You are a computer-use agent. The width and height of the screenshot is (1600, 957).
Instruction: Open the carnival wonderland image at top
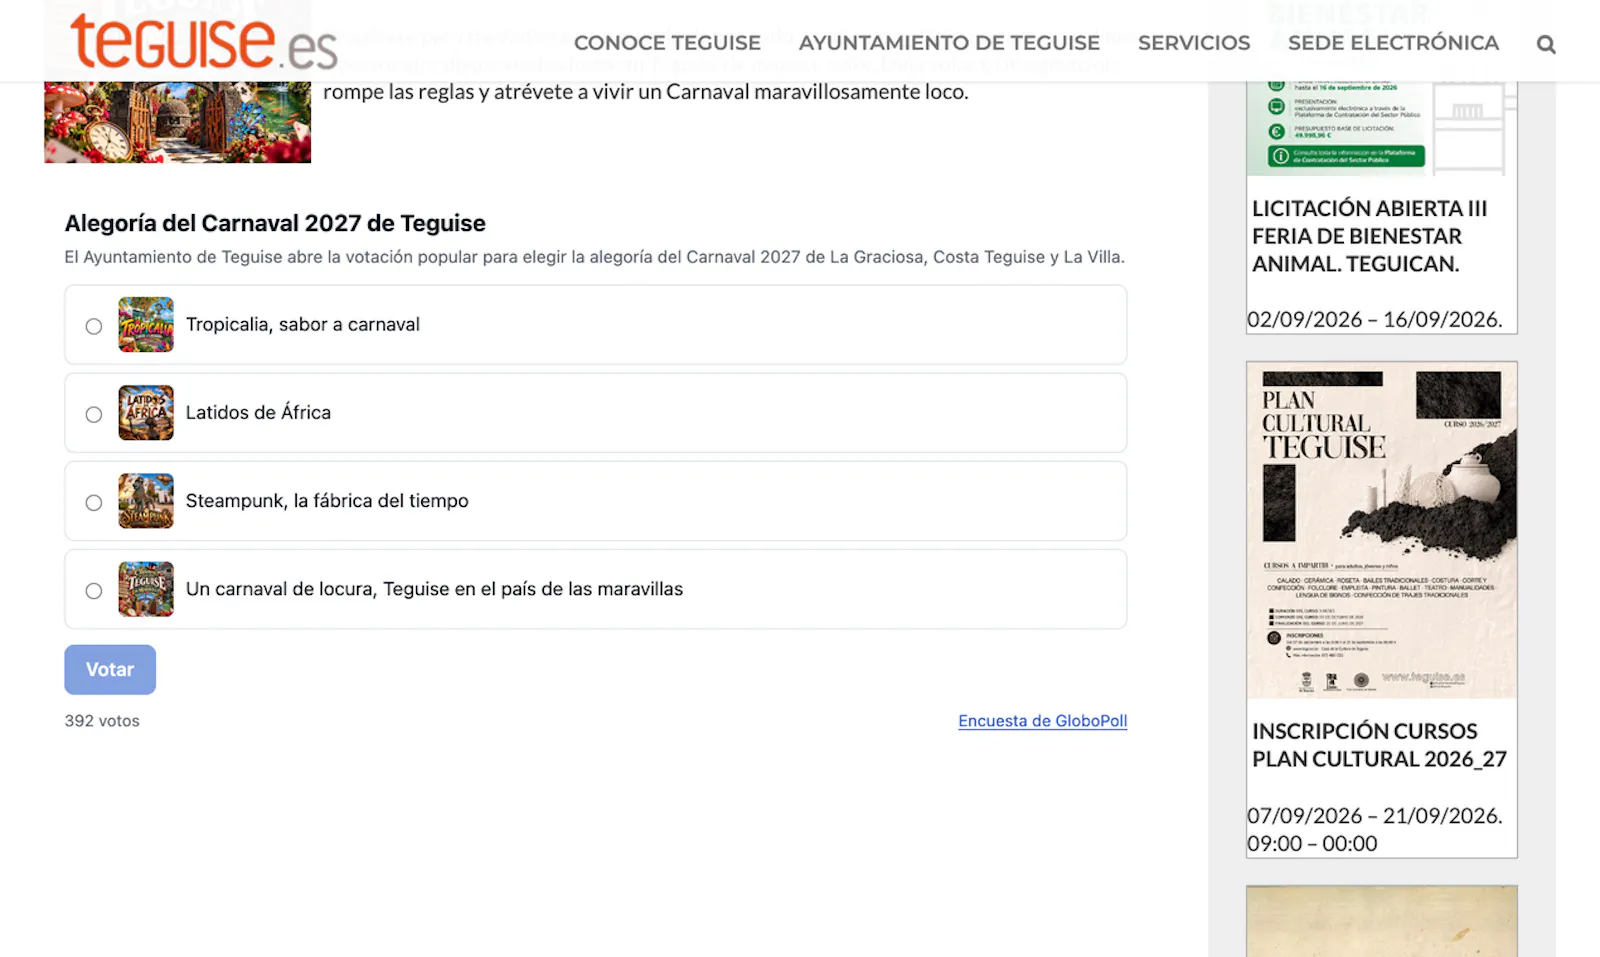(x=178, y=122)
